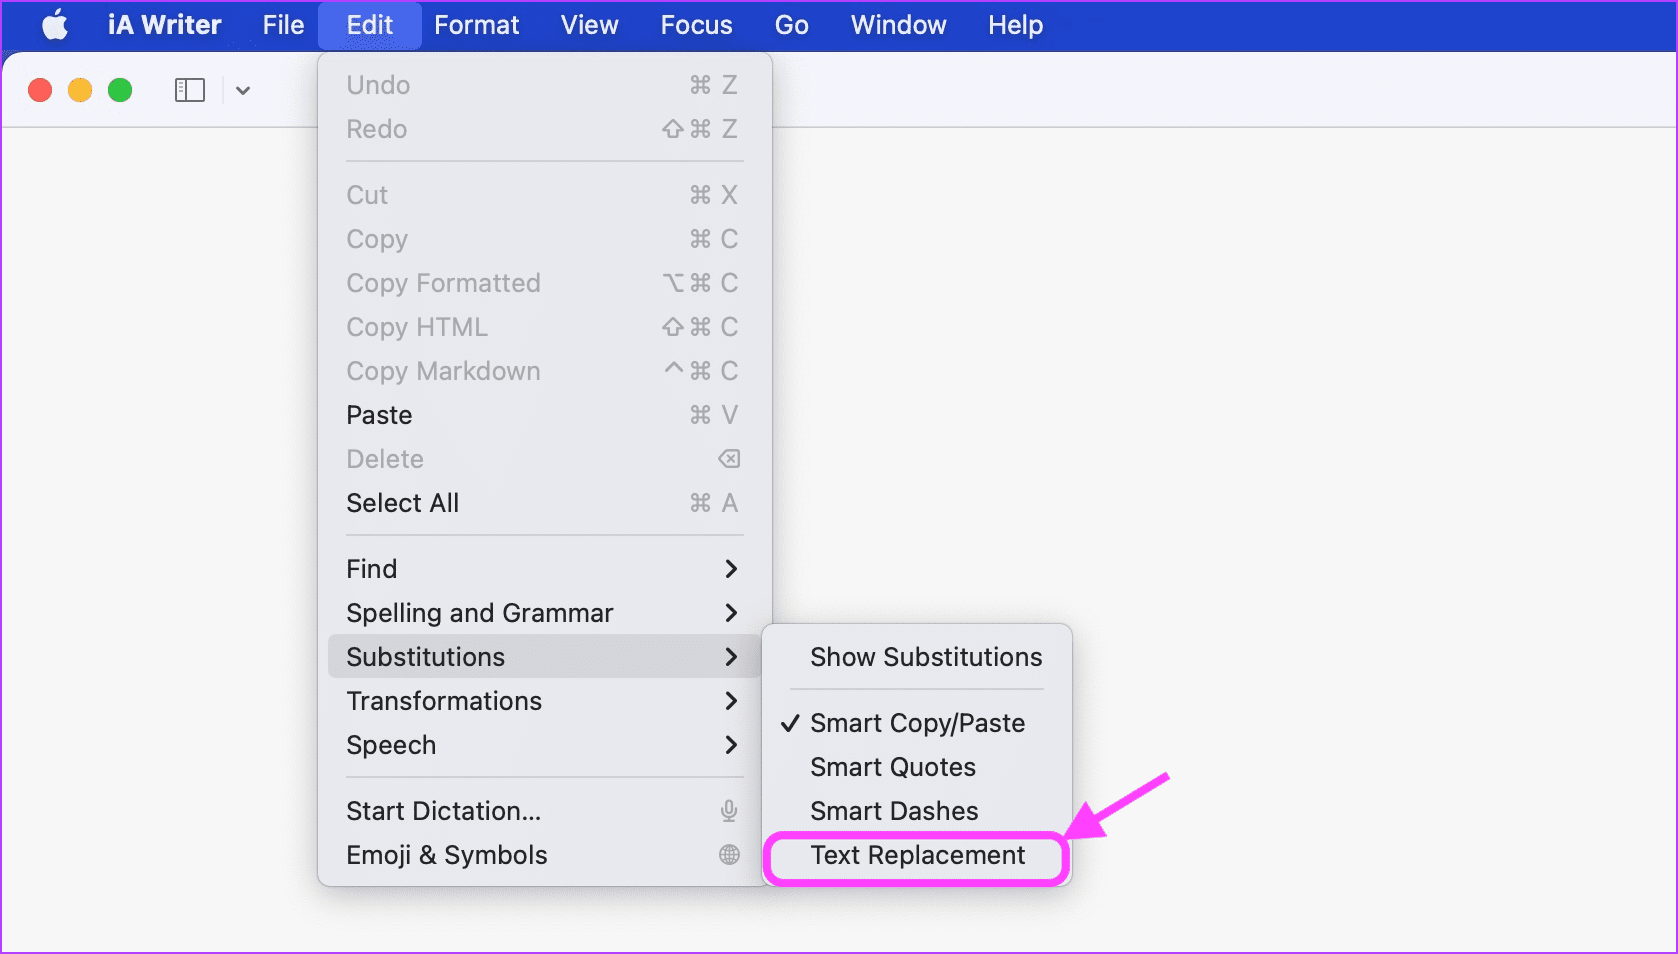The height and width of the screenshot is (954, 1678).
Task: Open the View menu
Action: click(589, 25)
